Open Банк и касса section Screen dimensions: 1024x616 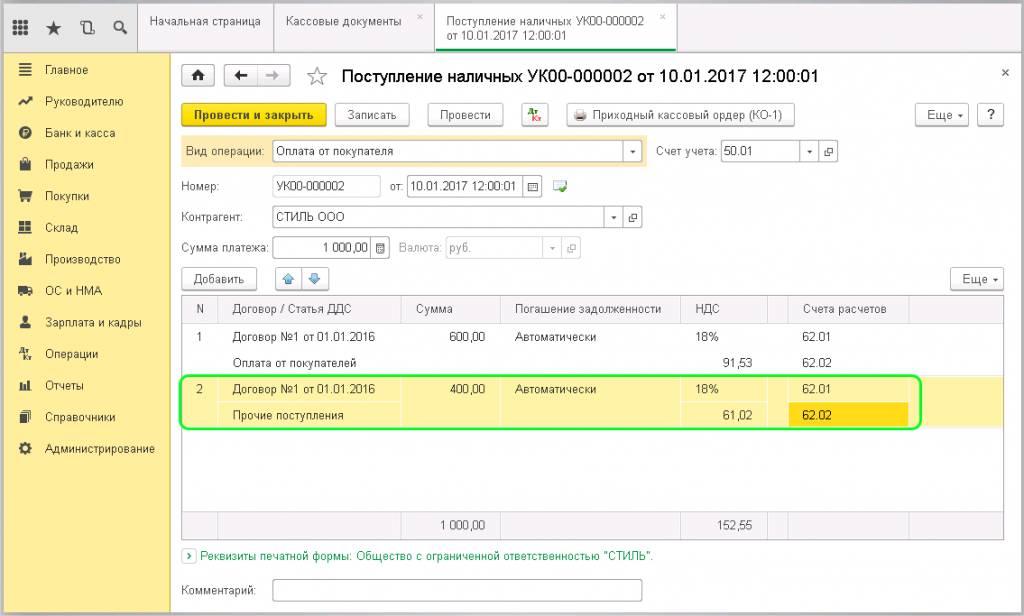coord(80,133)
